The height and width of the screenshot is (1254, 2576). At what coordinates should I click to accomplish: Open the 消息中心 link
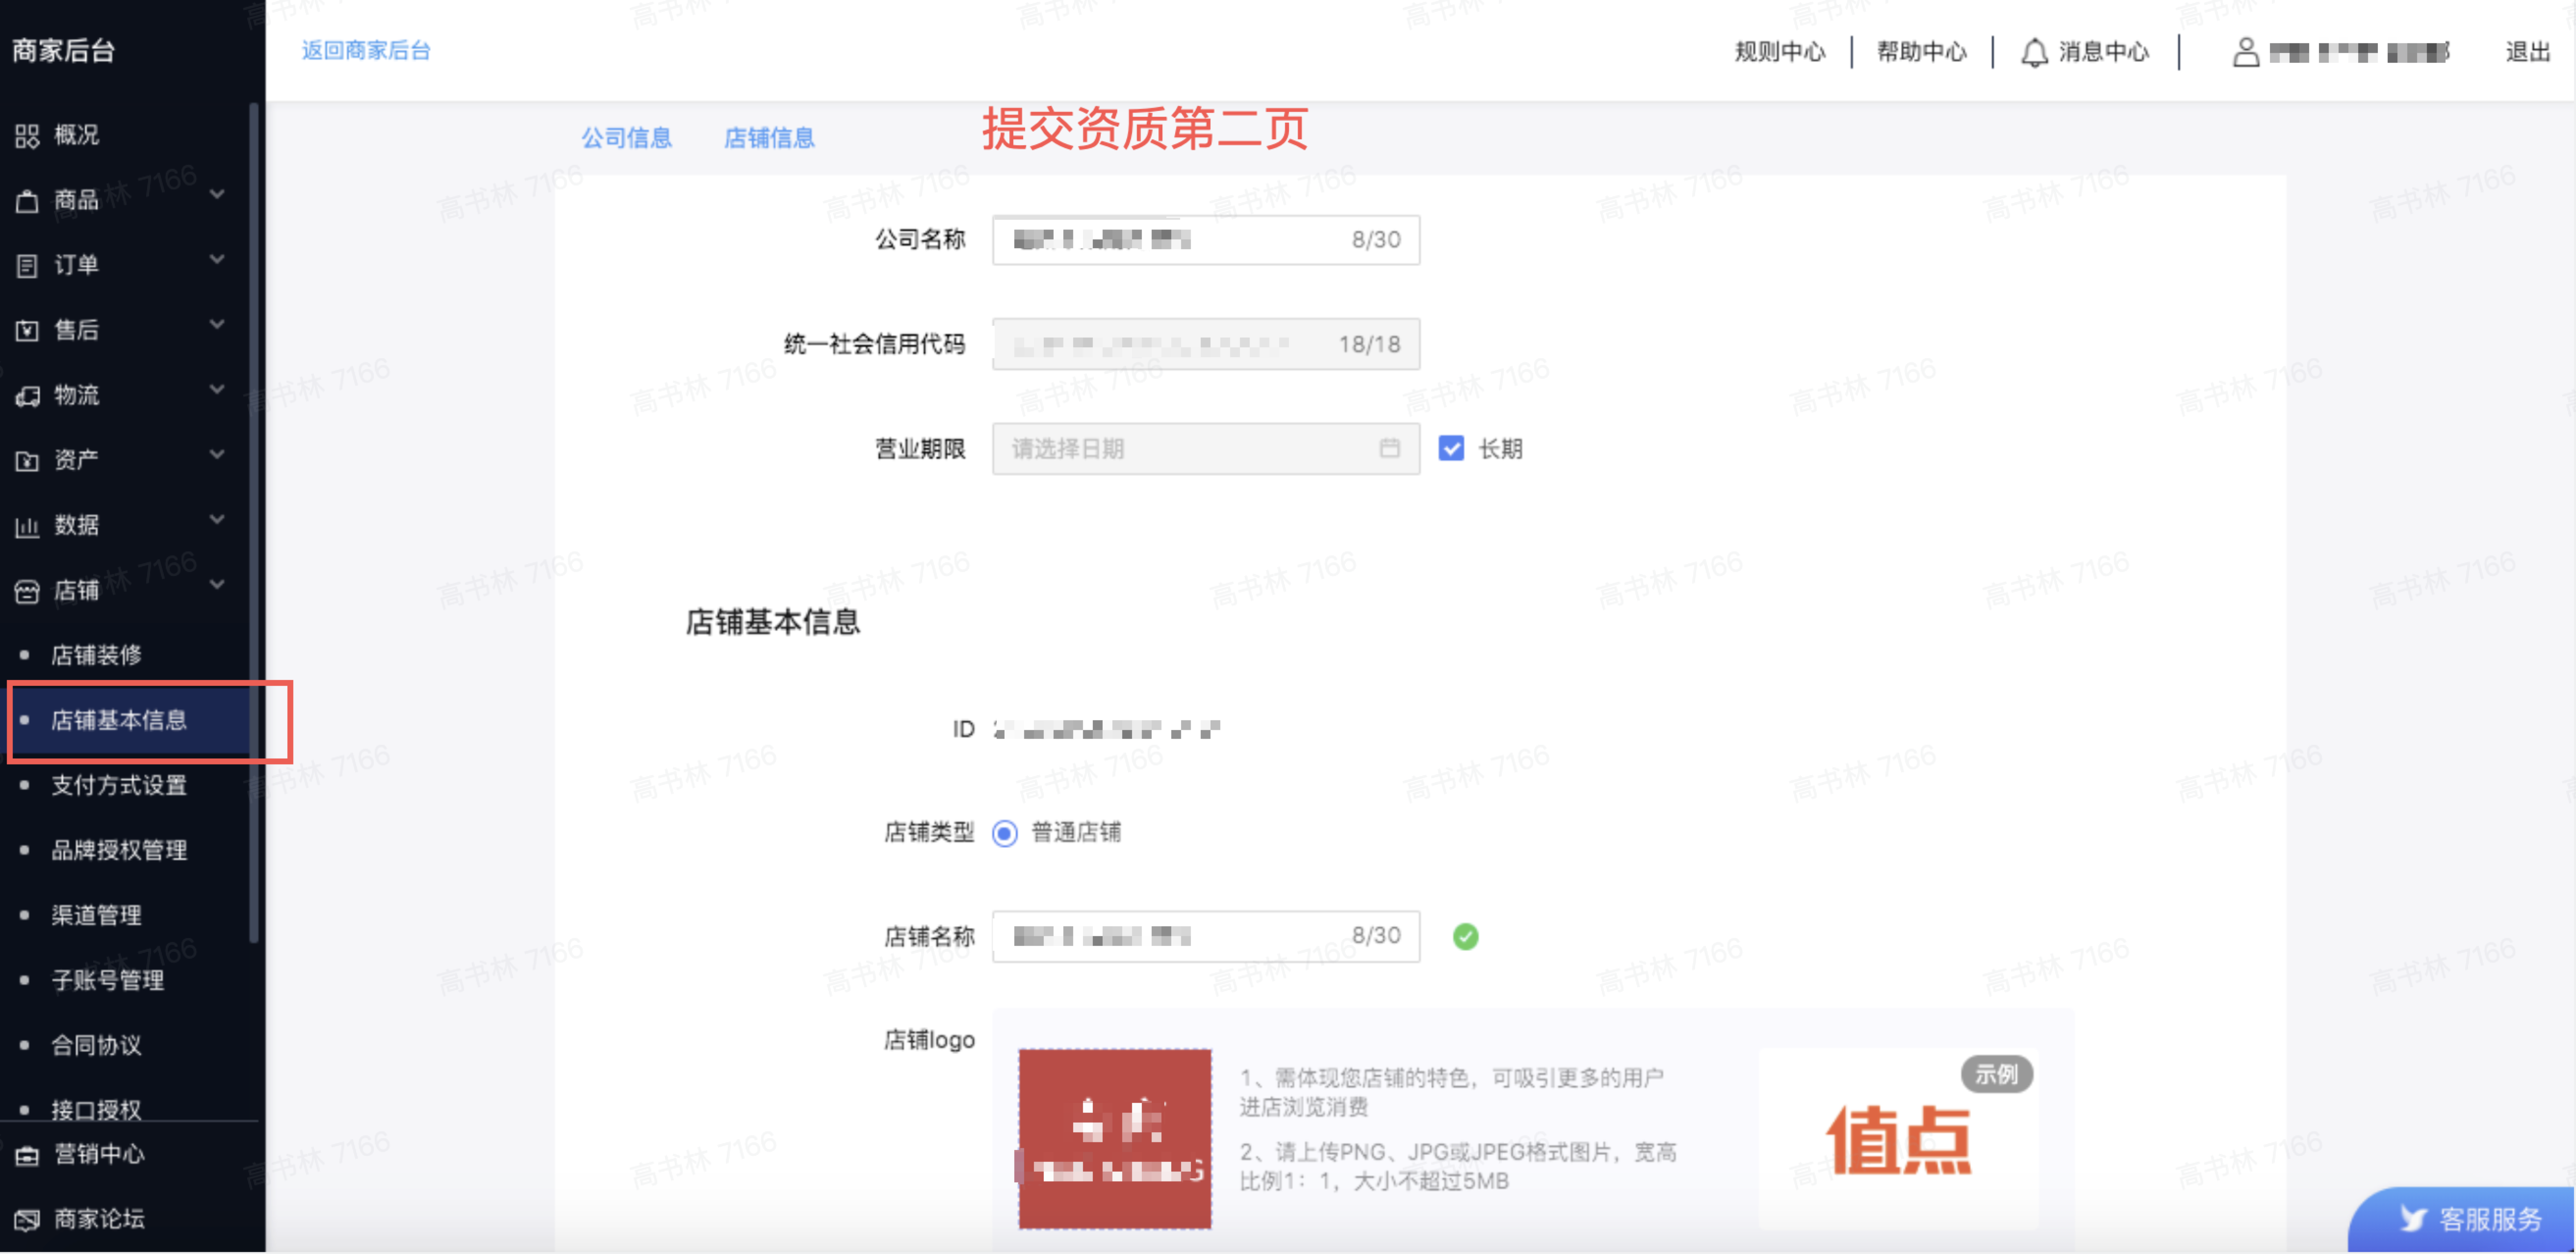click(x=2104, y=52)
